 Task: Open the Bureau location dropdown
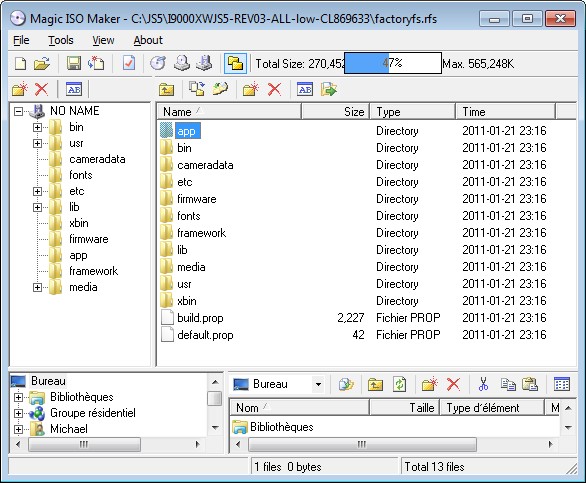point(318,384)
